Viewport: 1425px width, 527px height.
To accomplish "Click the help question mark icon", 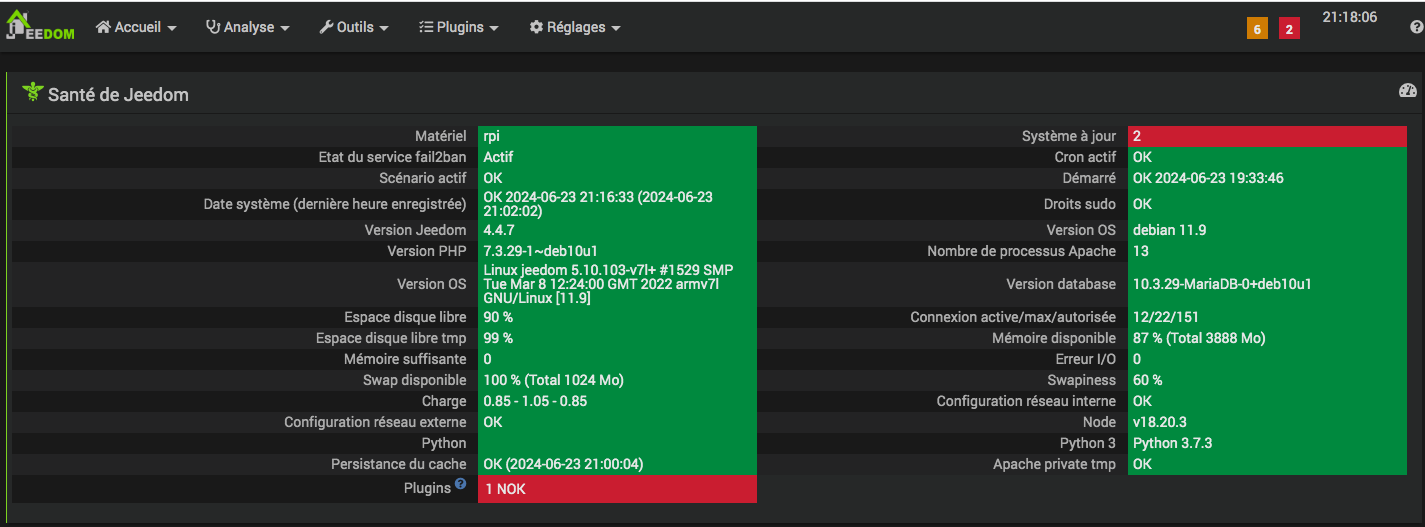I will (1416, 28).
